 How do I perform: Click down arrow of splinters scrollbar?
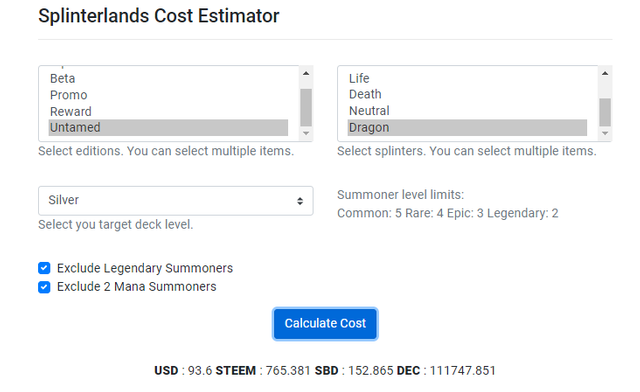pos(605,134)
